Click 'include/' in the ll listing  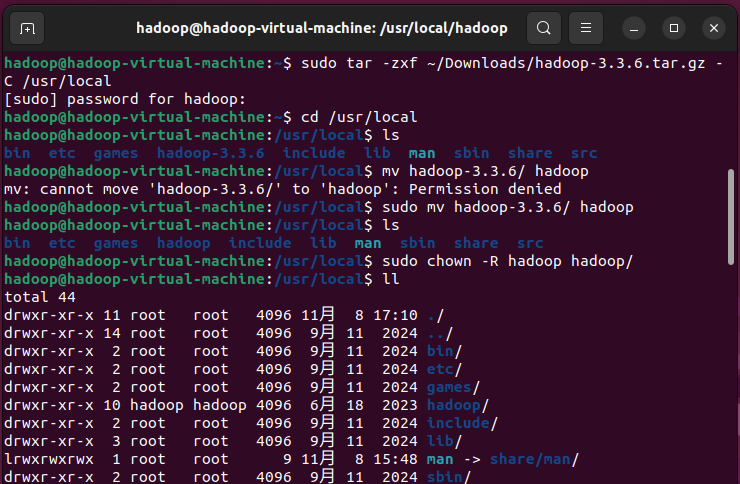(462, 423)
